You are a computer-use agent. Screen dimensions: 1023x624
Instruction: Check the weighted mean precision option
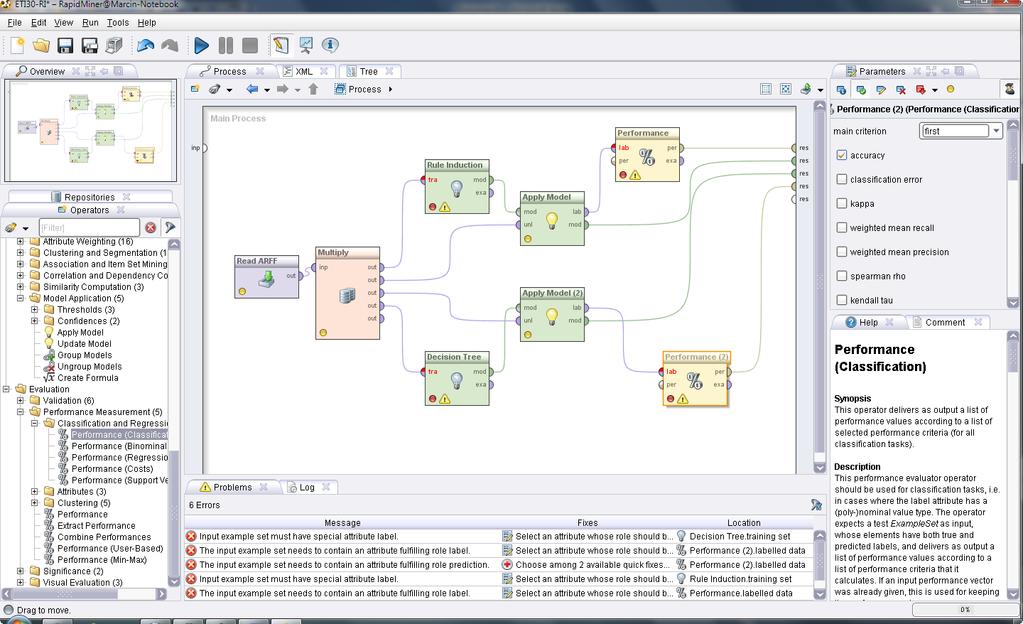point(842,251)
